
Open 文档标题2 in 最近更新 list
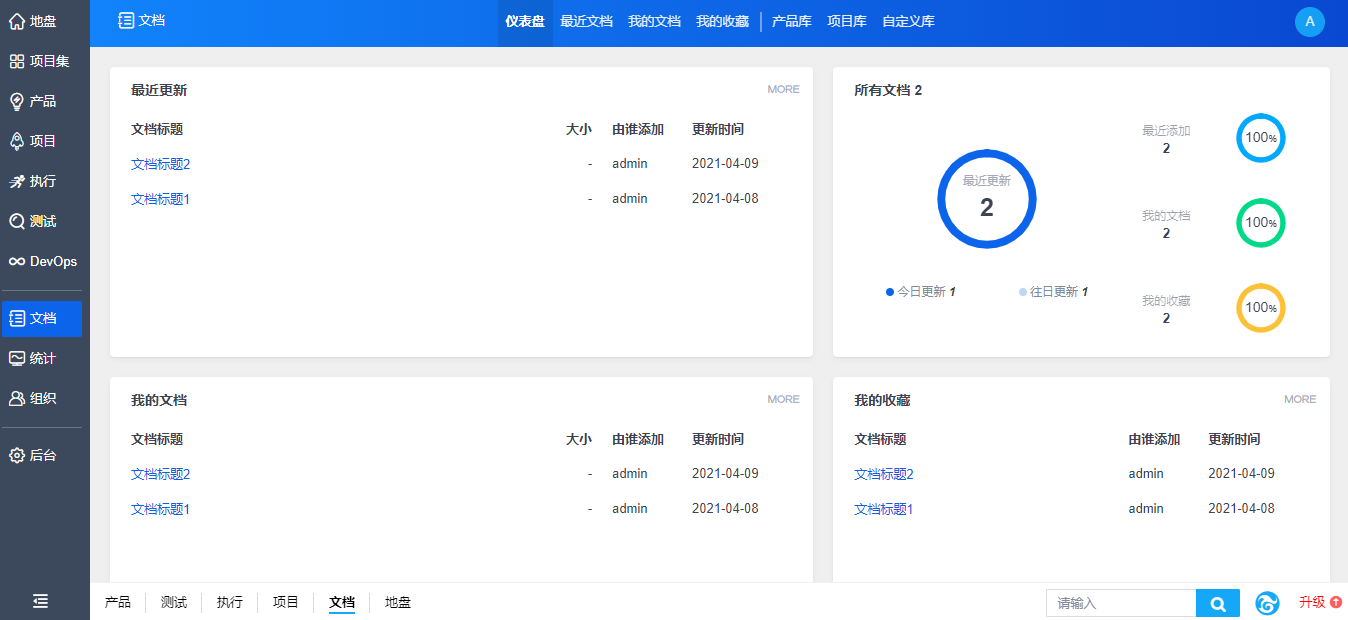[x=160, y=164]
